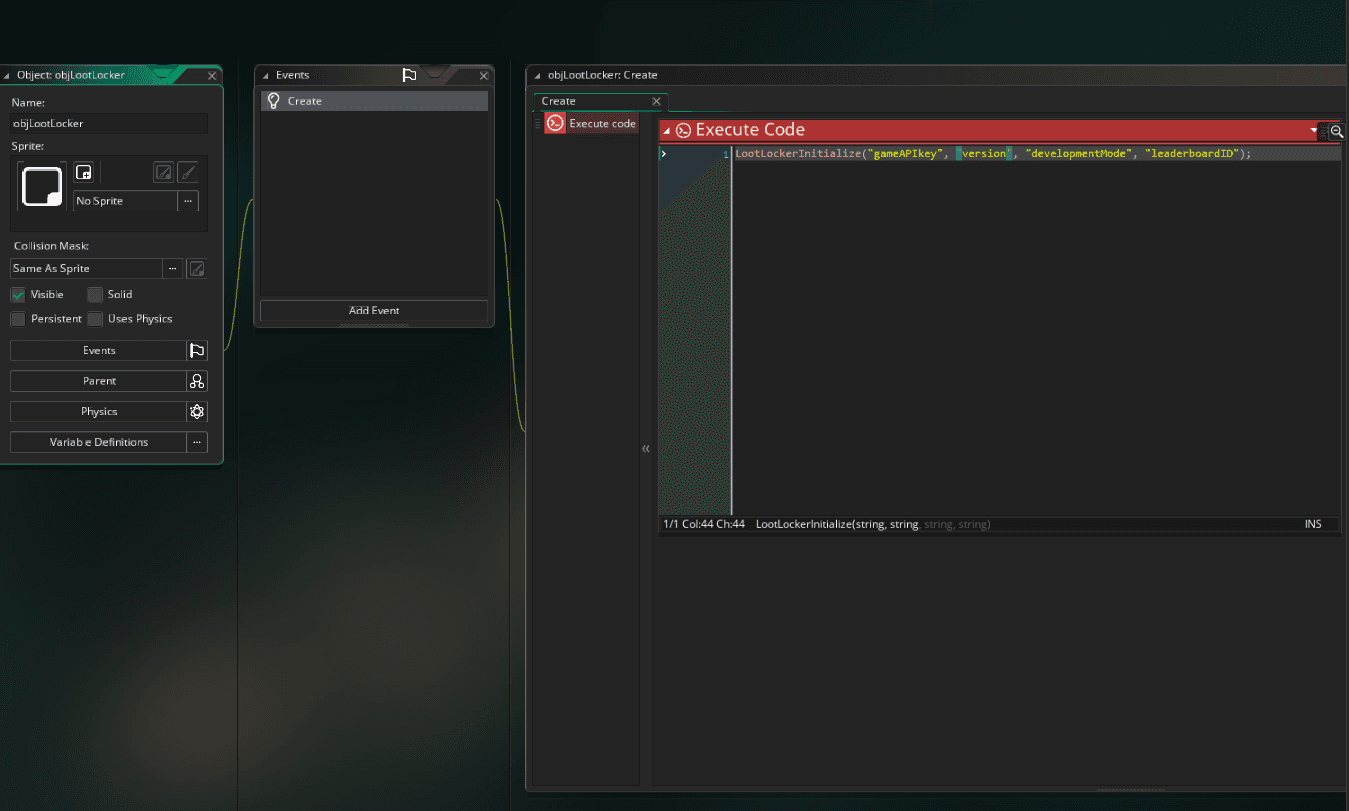Select the Create tab in code window
Image resolution: width=1349 pixels, height=811 pixels.
point(559,101)
